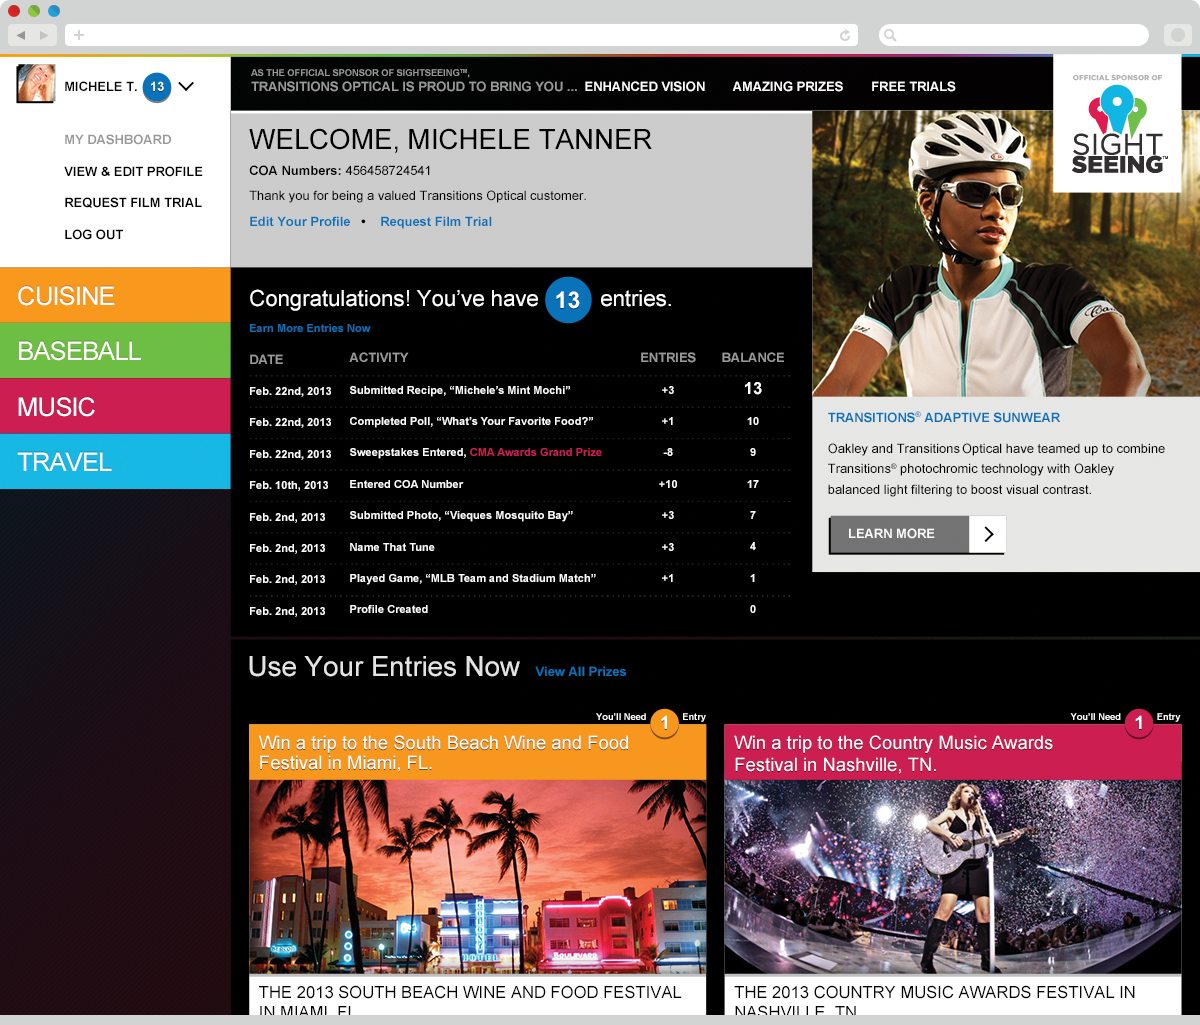1200x1025 pixels.
Task: Click "Submitted Photo, Vieques Mosquito Bay" activity
Action: (x=461, y=515)
